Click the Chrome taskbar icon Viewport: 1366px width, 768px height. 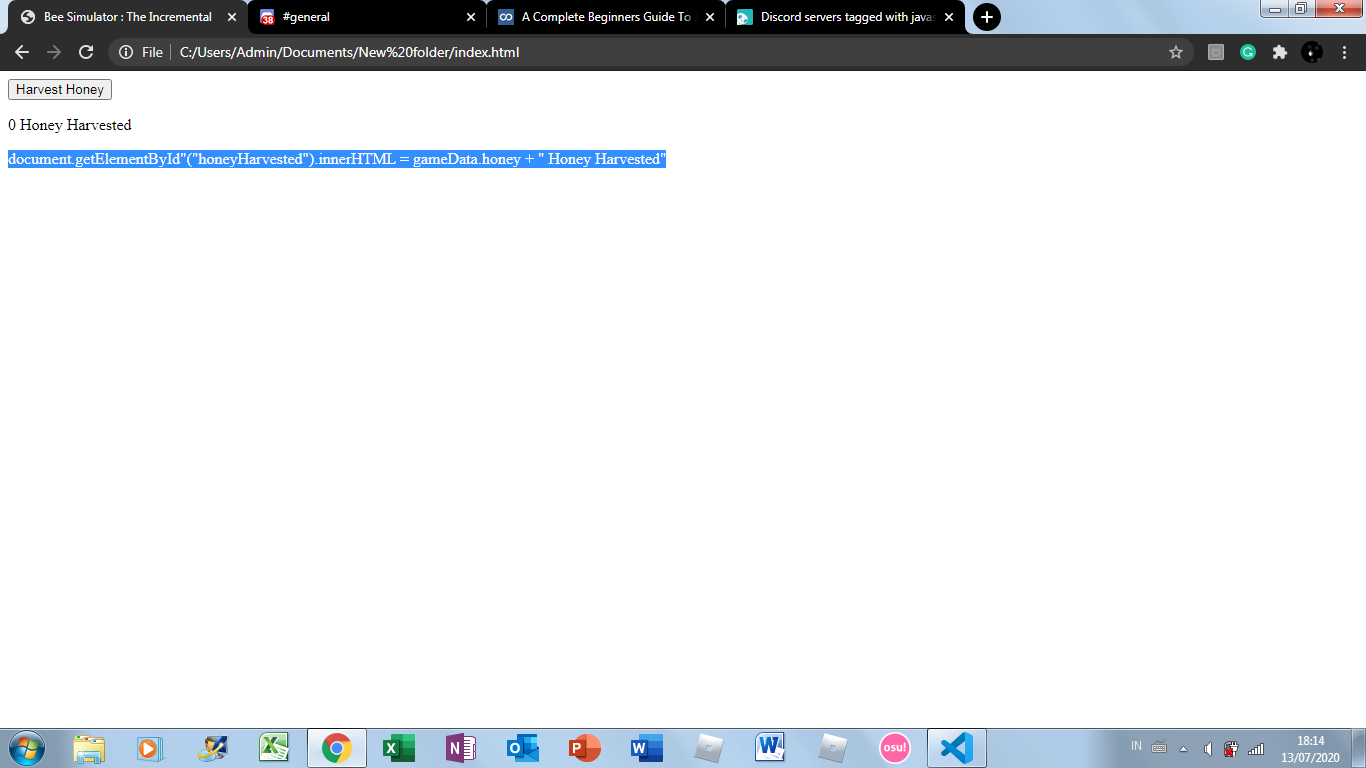coord(337,748)
